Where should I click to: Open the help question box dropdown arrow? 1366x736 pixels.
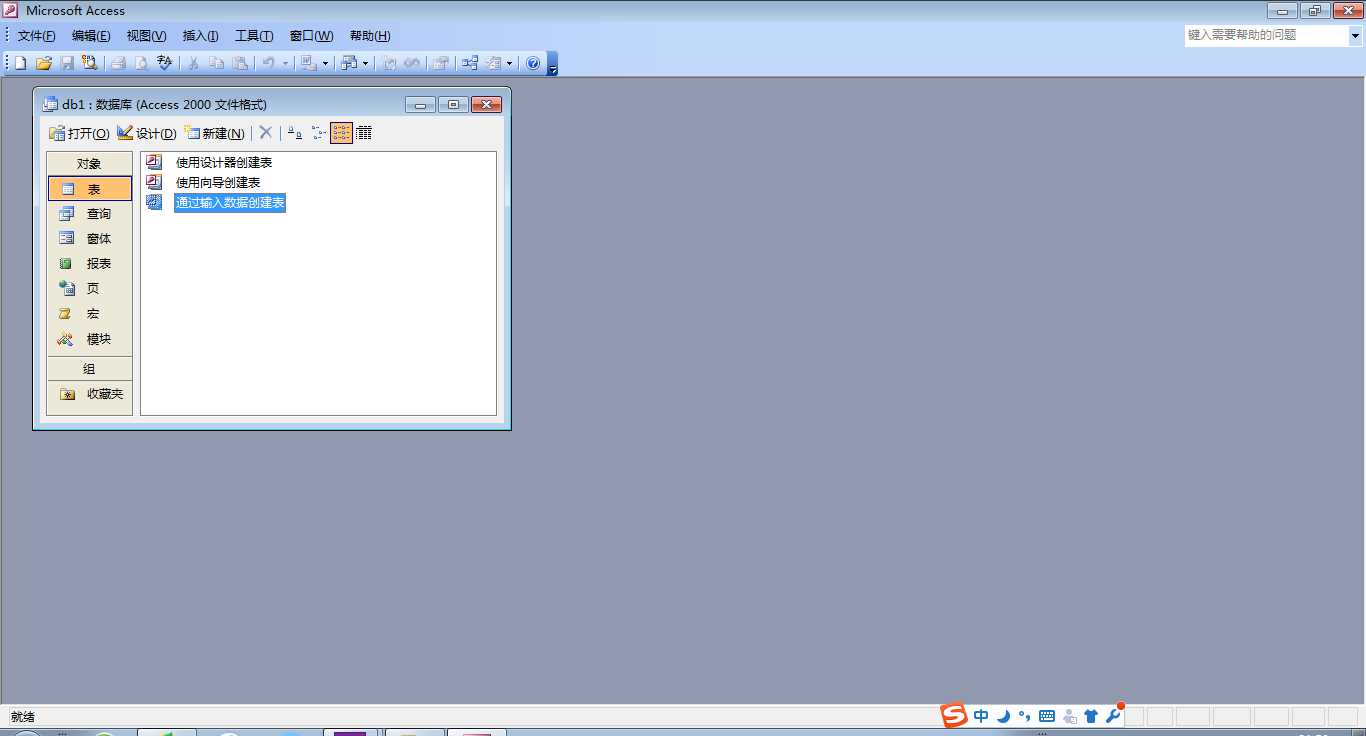pyautogui.click(x=1356, y=35)
